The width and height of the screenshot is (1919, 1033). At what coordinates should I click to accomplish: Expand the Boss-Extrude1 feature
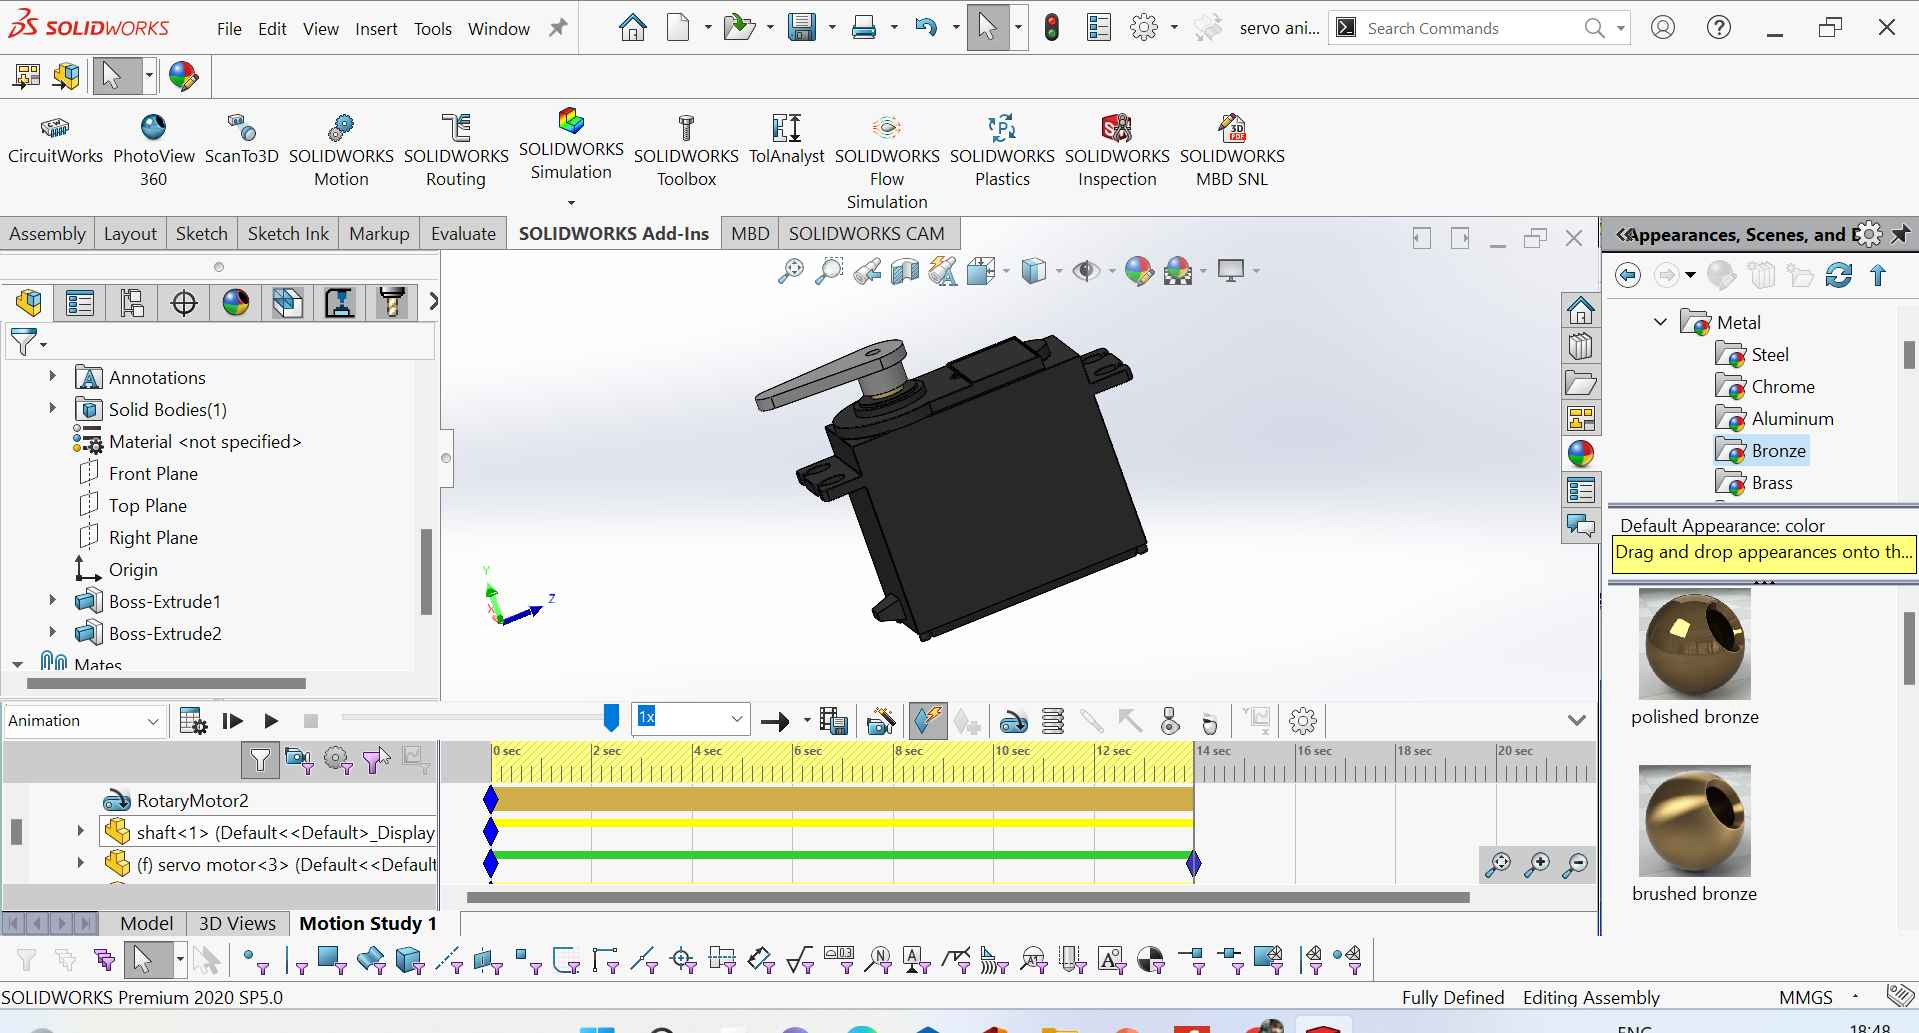tap(53, 600)
